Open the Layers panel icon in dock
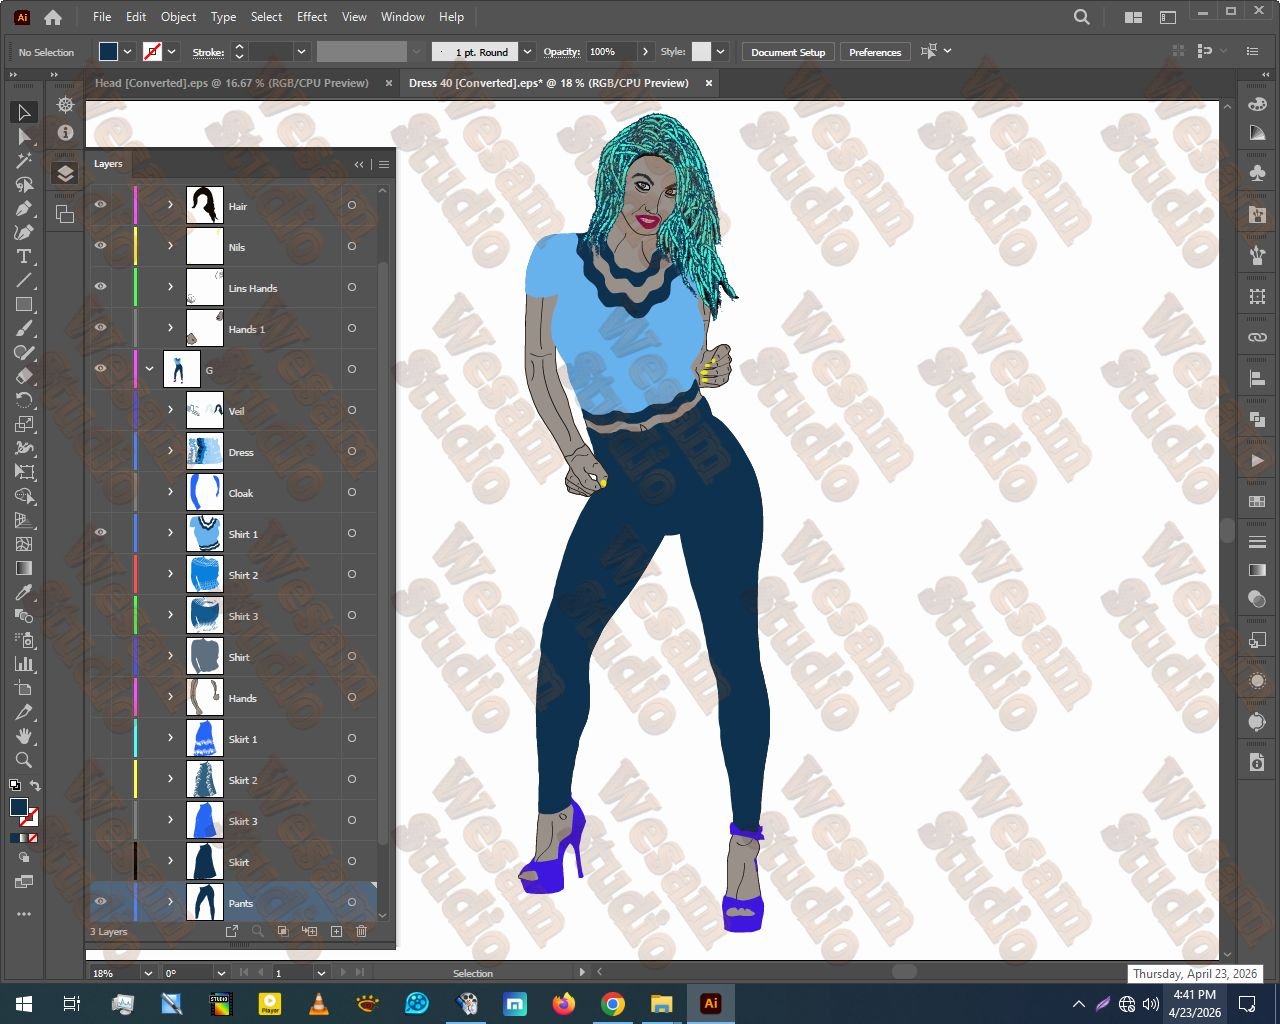Screen dimensions: 1280x1024 (65, 174)
